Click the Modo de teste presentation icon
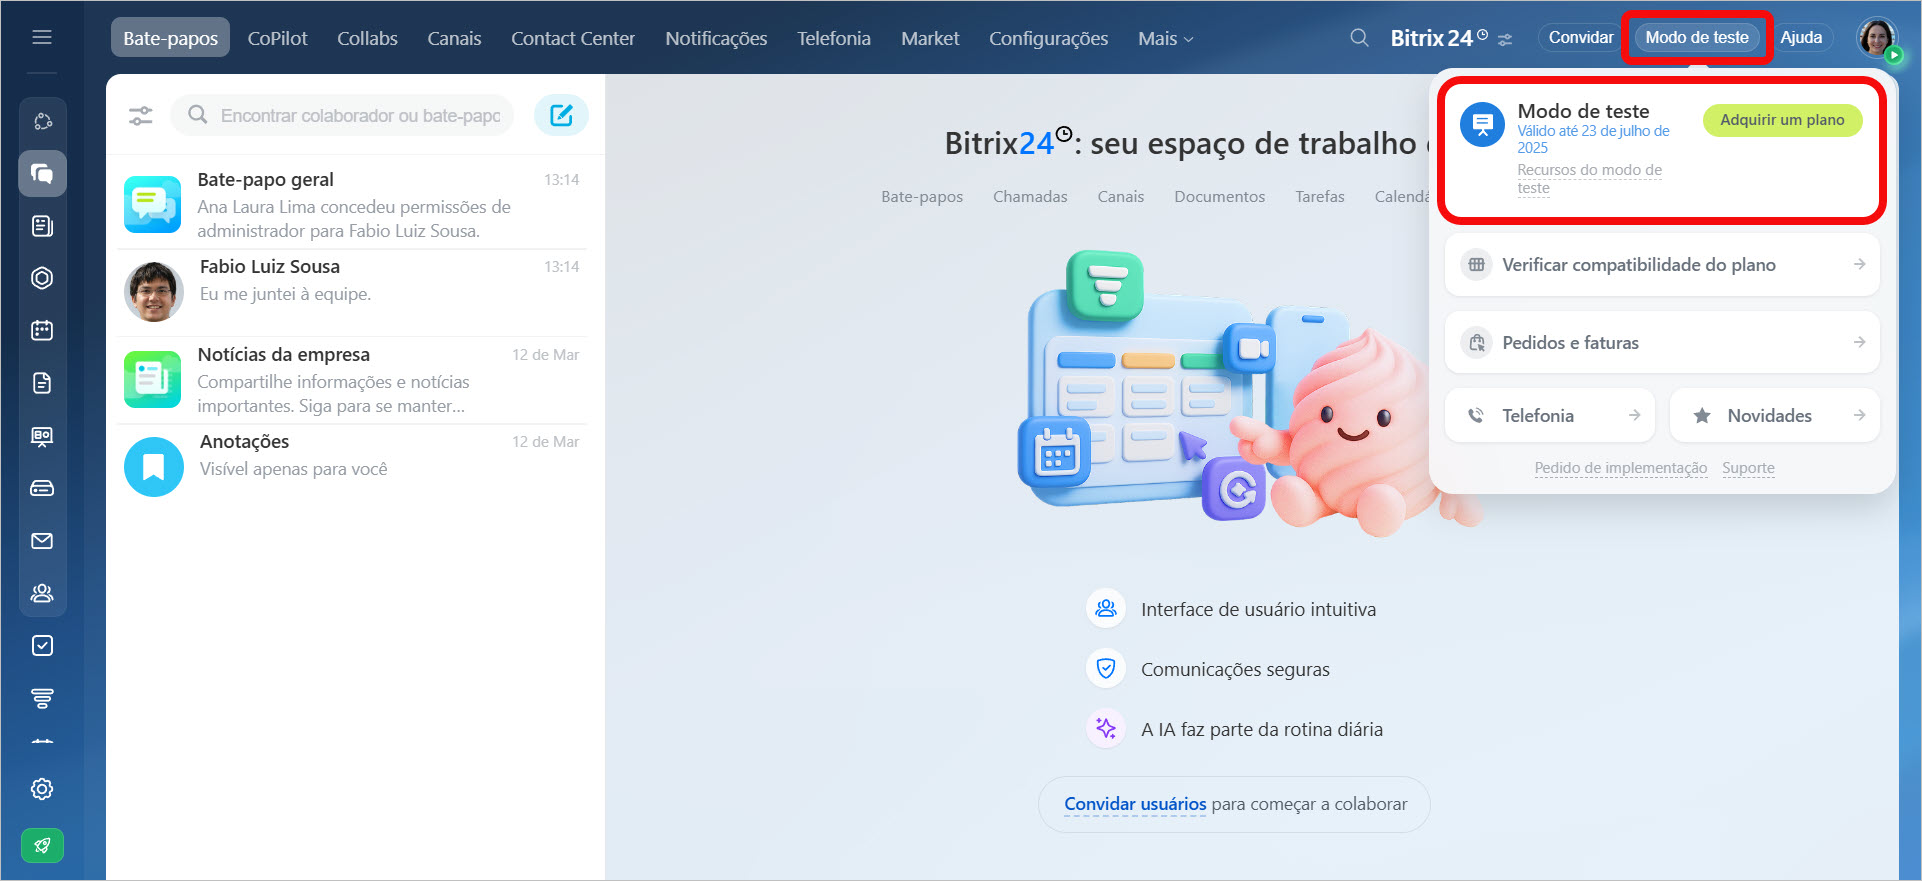Screen dimensions: 1922x881 [1482, 125]
